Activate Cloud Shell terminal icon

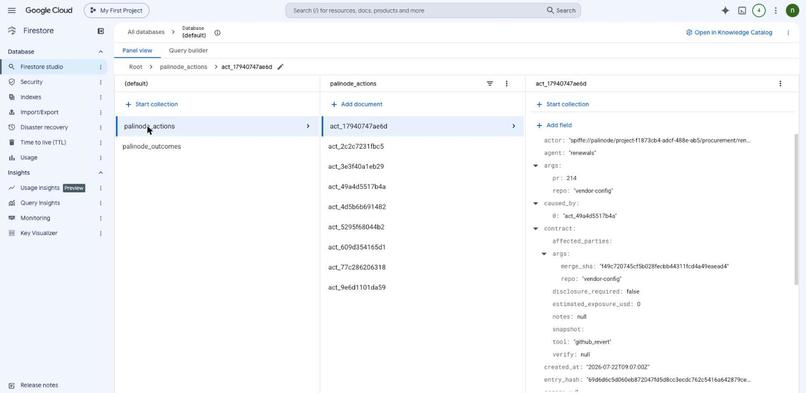742,10
